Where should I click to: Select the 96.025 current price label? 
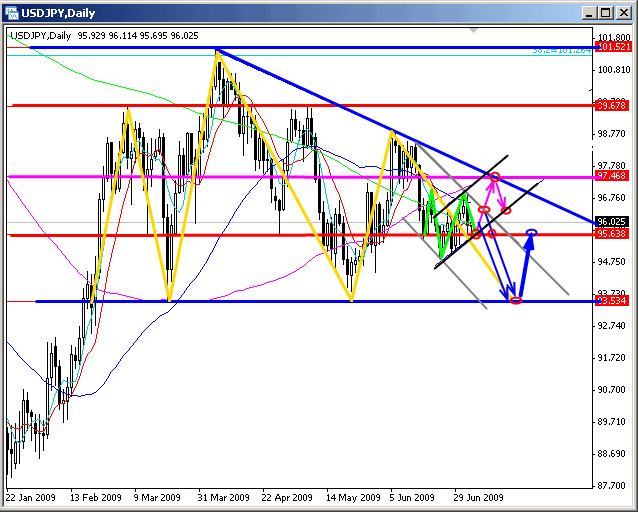612,222
